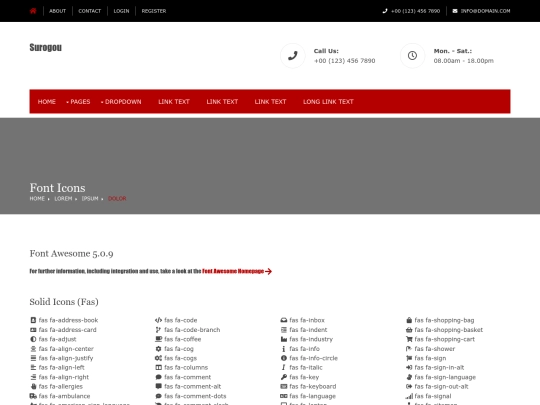The image size is (540, 405).
Task: Click the fa-align-justify icon
Action: [33, 358]
